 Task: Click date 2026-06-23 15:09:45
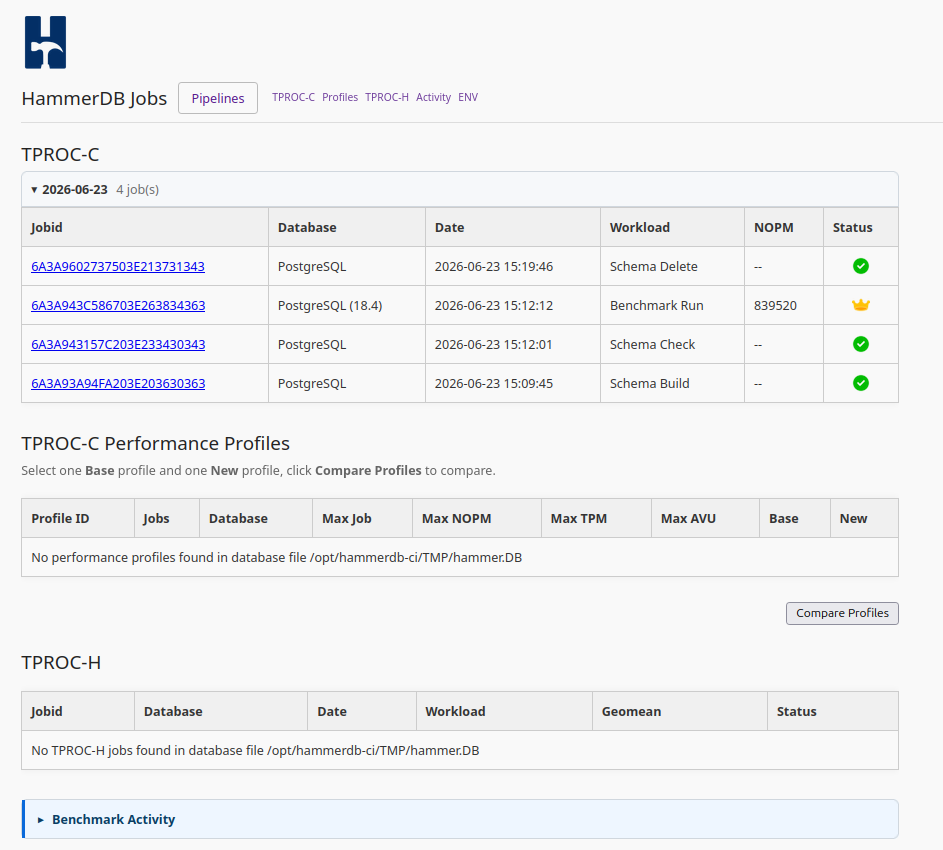pyautogui.click(x=494, y=384)
